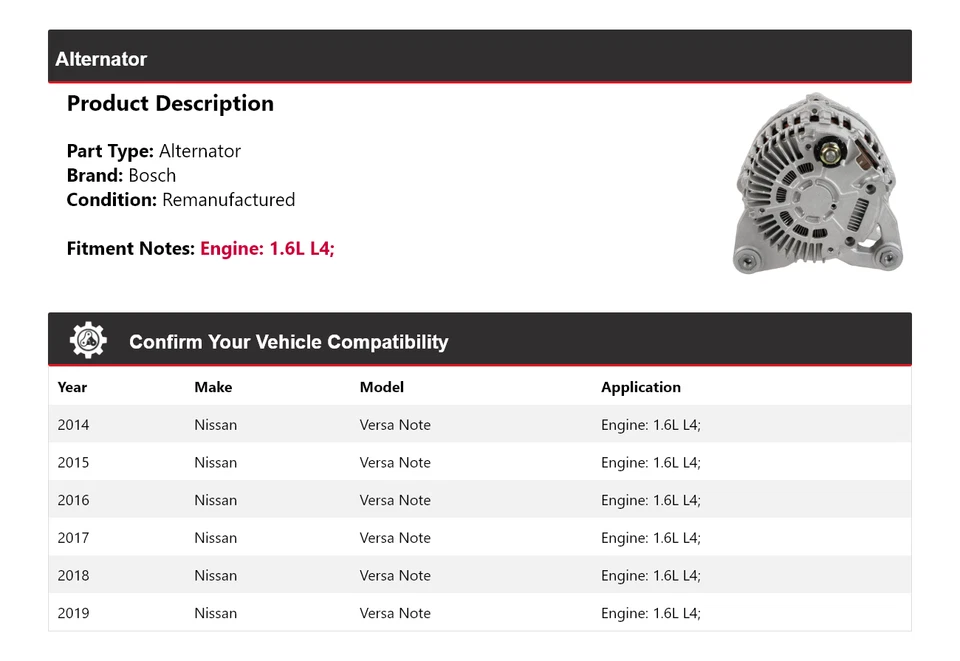Sort table by the Year column header
Screen dimensions: 960x661
point(73,387)
